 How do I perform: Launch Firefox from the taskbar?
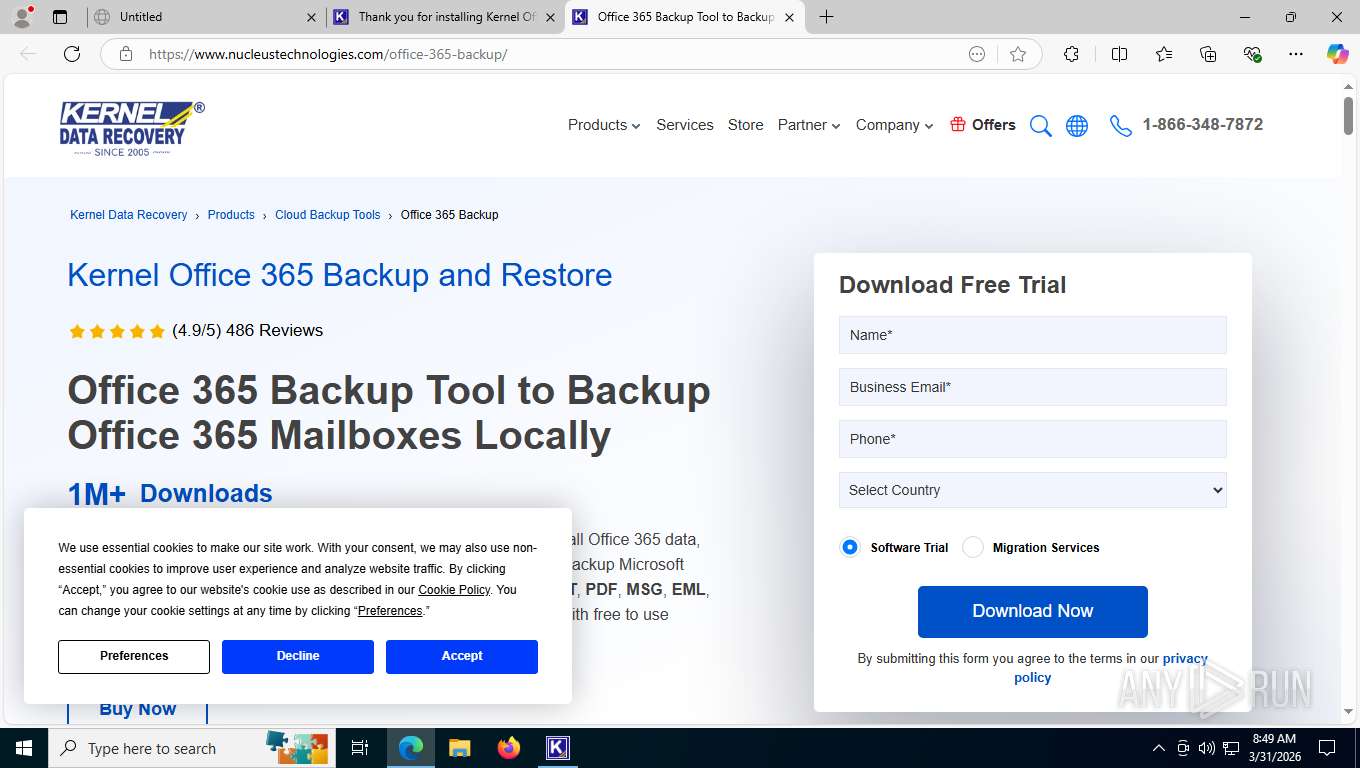[509, 748]
